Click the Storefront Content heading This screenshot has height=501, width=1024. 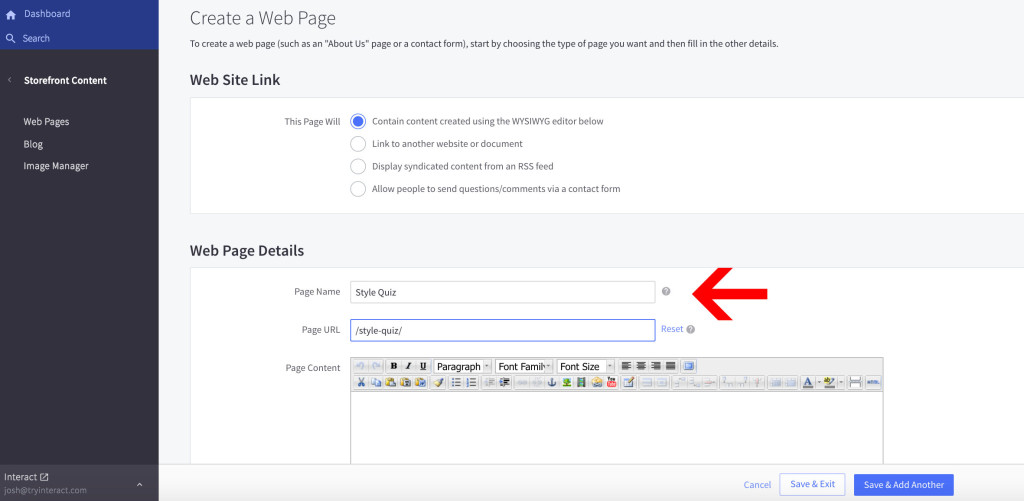[65, 80]
